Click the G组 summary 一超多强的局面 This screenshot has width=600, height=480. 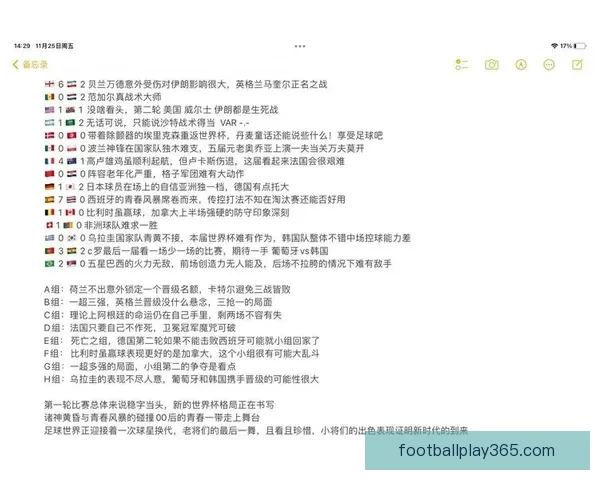pyautogui.click(x=140, y=366)
